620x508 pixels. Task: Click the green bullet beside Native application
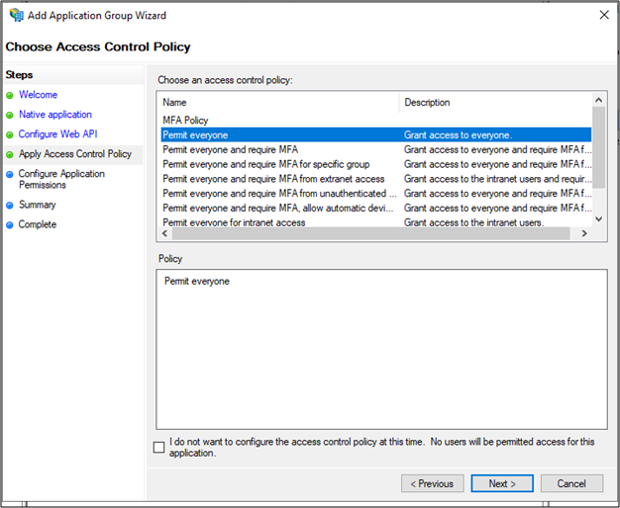[x=10, y=115]
